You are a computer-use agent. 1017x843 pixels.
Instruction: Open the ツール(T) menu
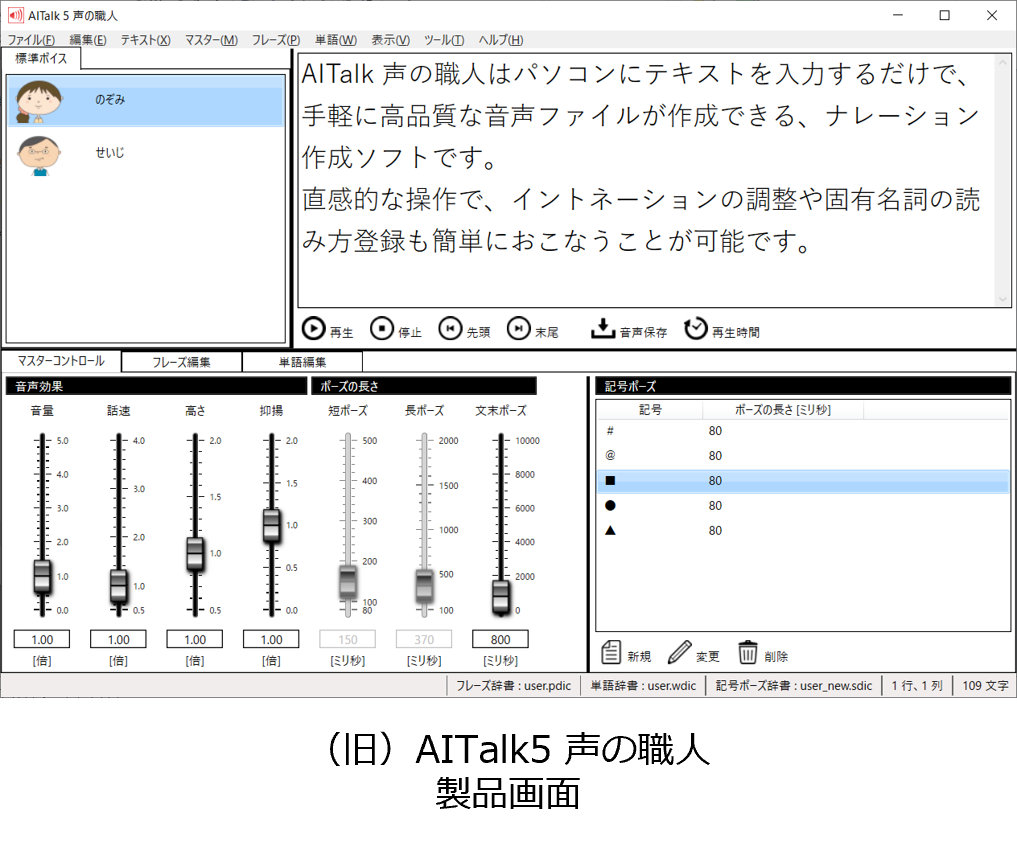(x=444, y=40)
